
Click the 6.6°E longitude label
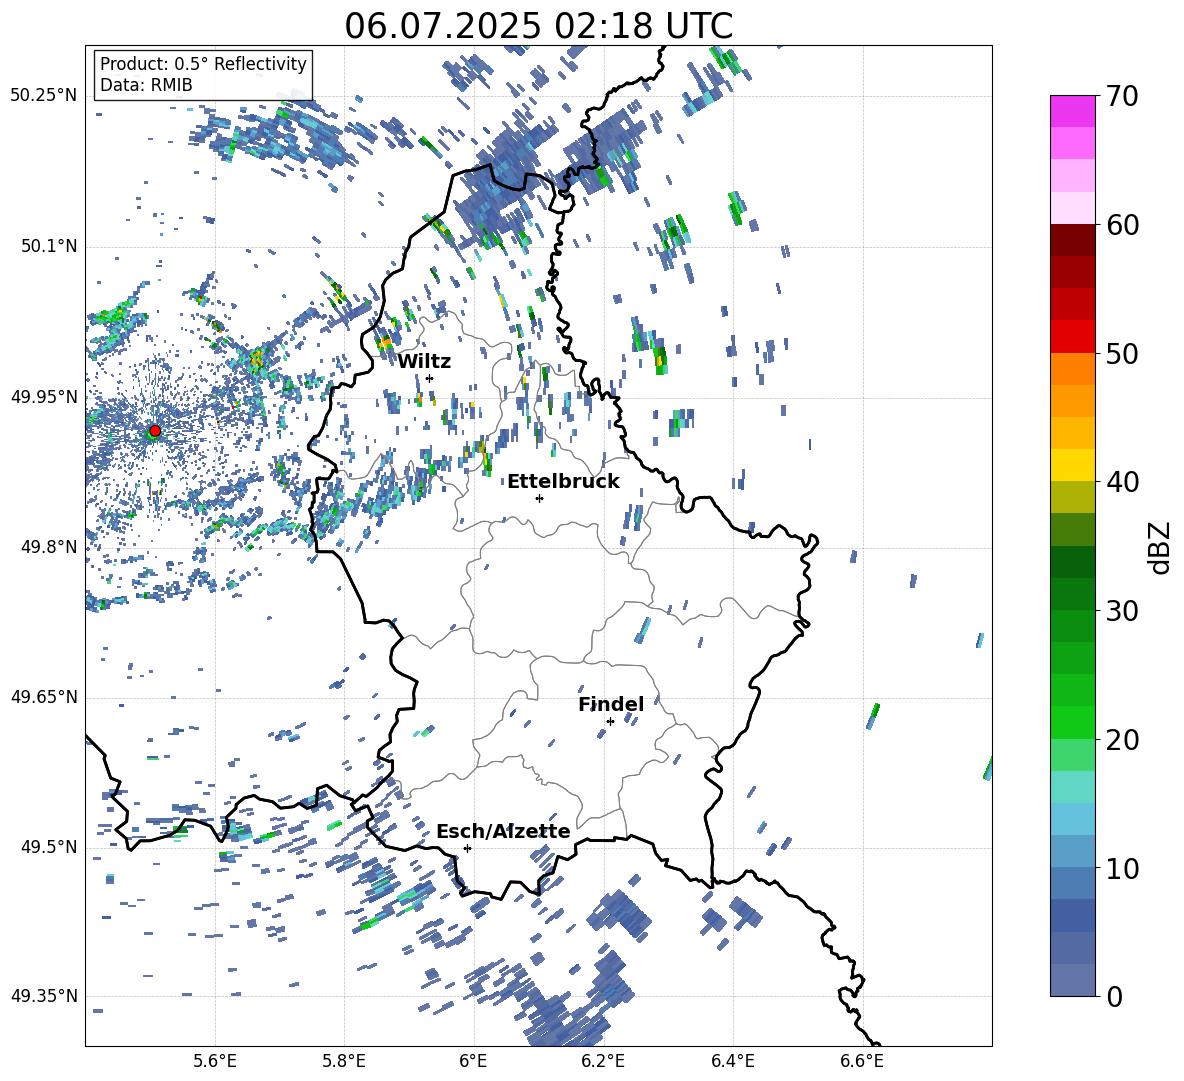click(862, 1061)
